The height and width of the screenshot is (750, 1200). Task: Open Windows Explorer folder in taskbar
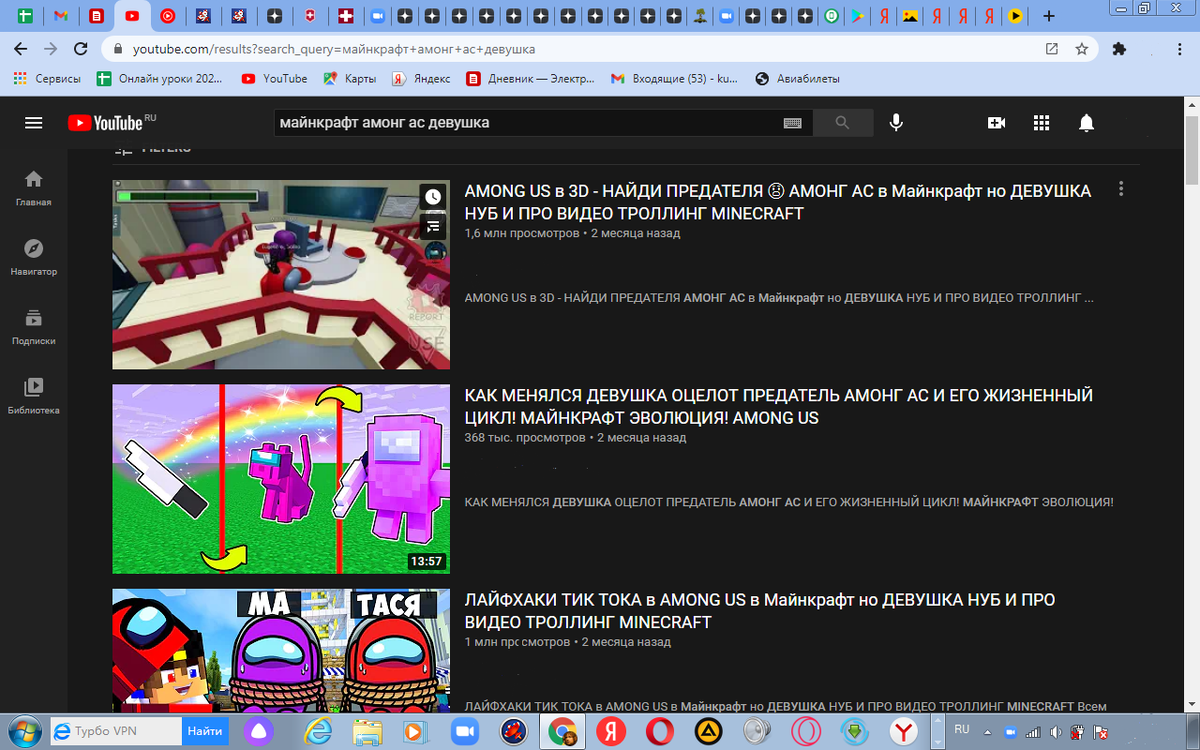367,731
